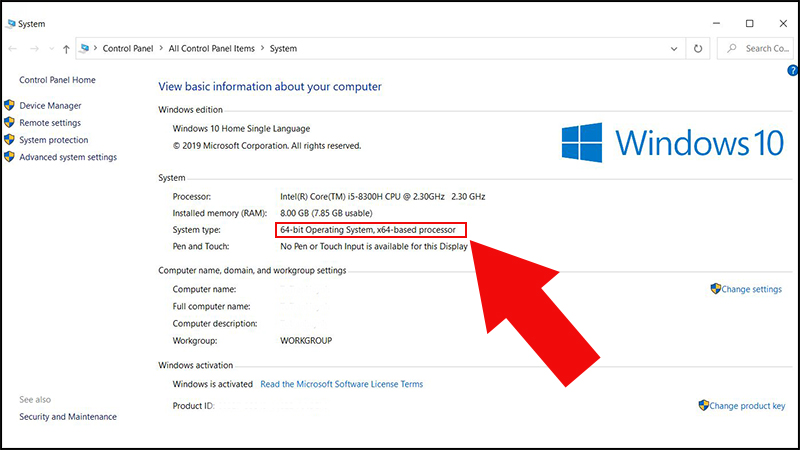
Task: Refresh the System page in address bar
Action: 698,48
